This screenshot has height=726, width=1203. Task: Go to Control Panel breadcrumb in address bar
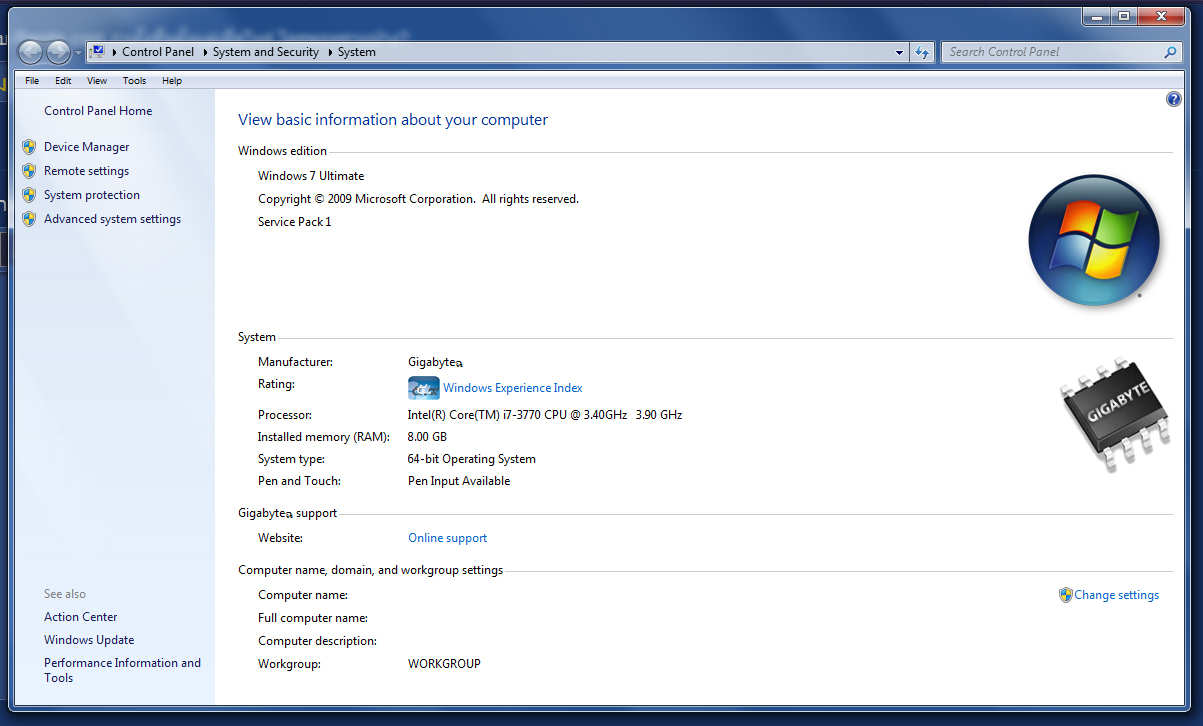point(158,52)
